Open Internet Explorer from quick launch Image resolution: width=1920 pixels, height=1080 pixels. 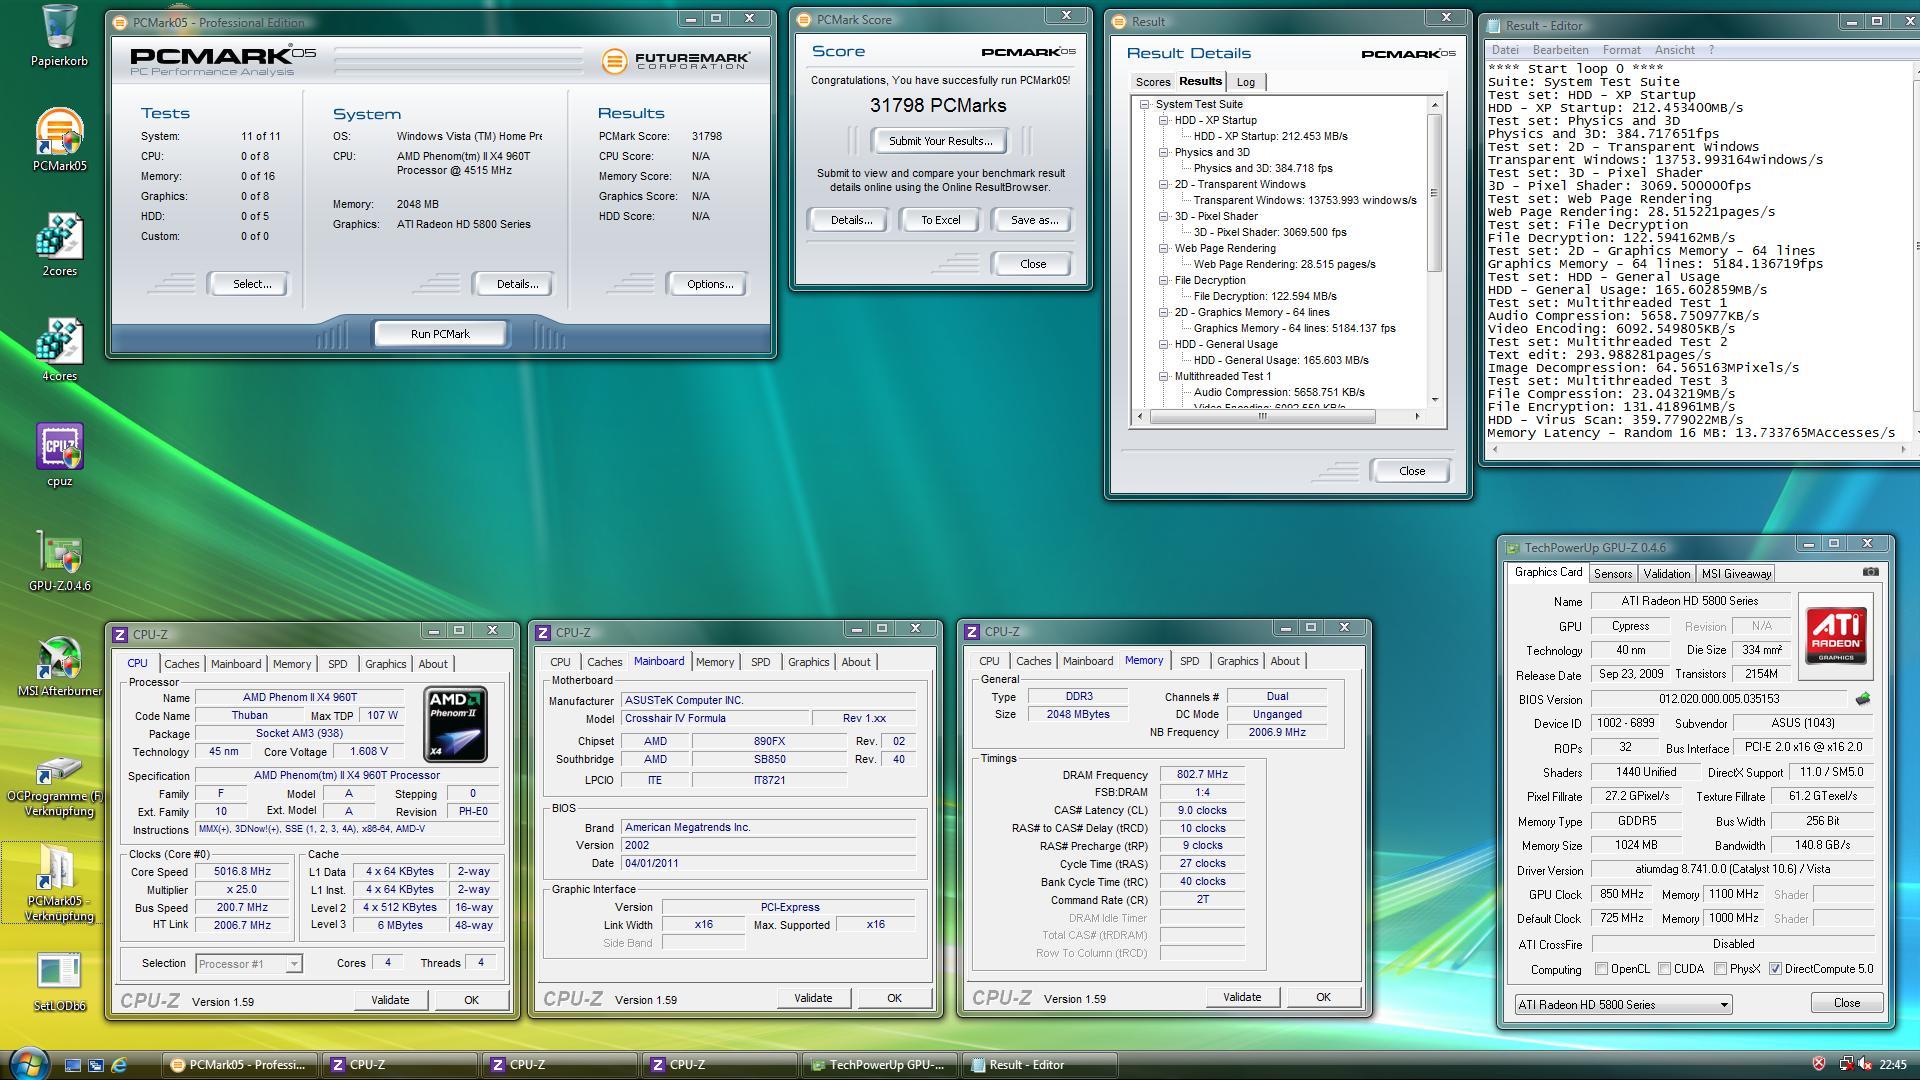click(x=120, y=1065)
